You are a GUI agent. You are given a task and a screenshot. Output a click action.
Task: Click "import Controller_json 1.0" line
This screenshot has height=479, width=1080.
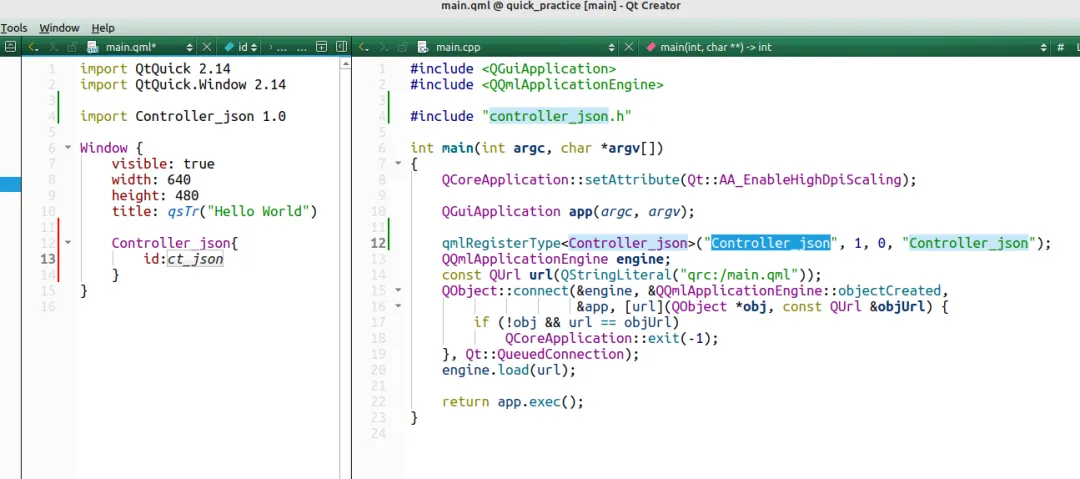coord(183,116)
